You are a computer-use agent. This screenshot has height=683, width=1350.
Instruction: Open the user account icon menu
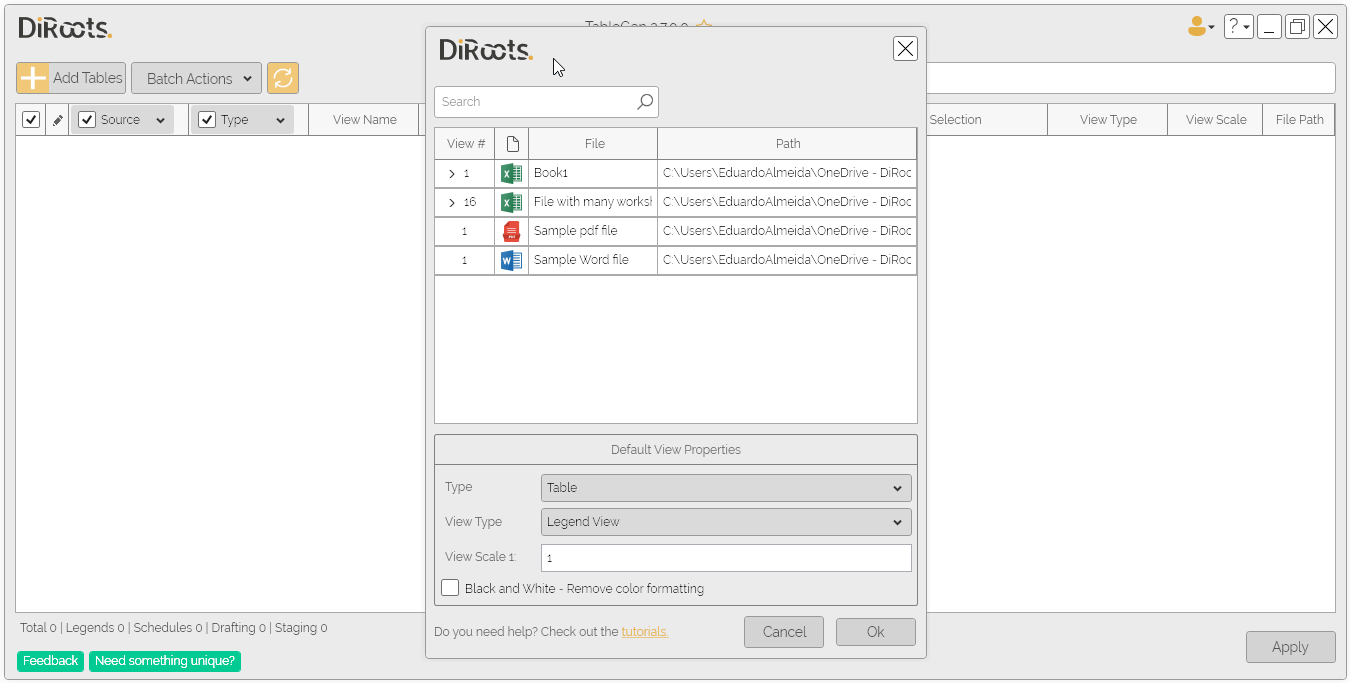[1200, 27]
